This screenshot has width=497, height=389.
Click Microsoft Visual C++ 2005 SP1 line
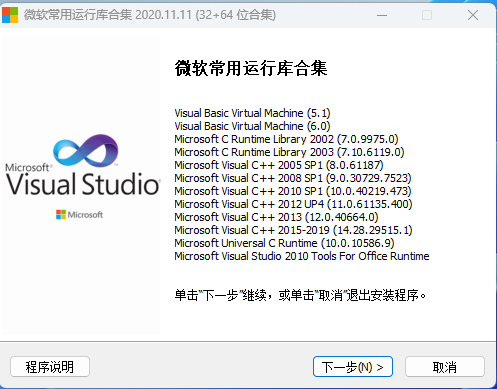point(279,165)
